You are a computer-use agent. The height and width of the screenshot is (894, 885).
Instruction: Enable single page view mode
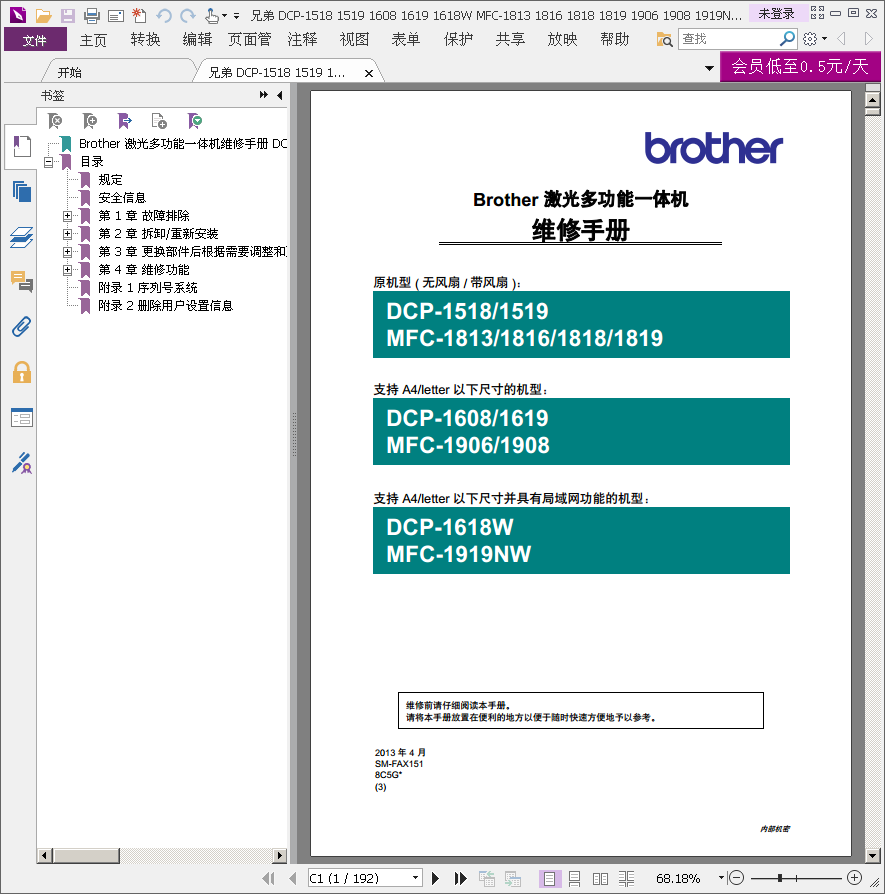[550, 879]
